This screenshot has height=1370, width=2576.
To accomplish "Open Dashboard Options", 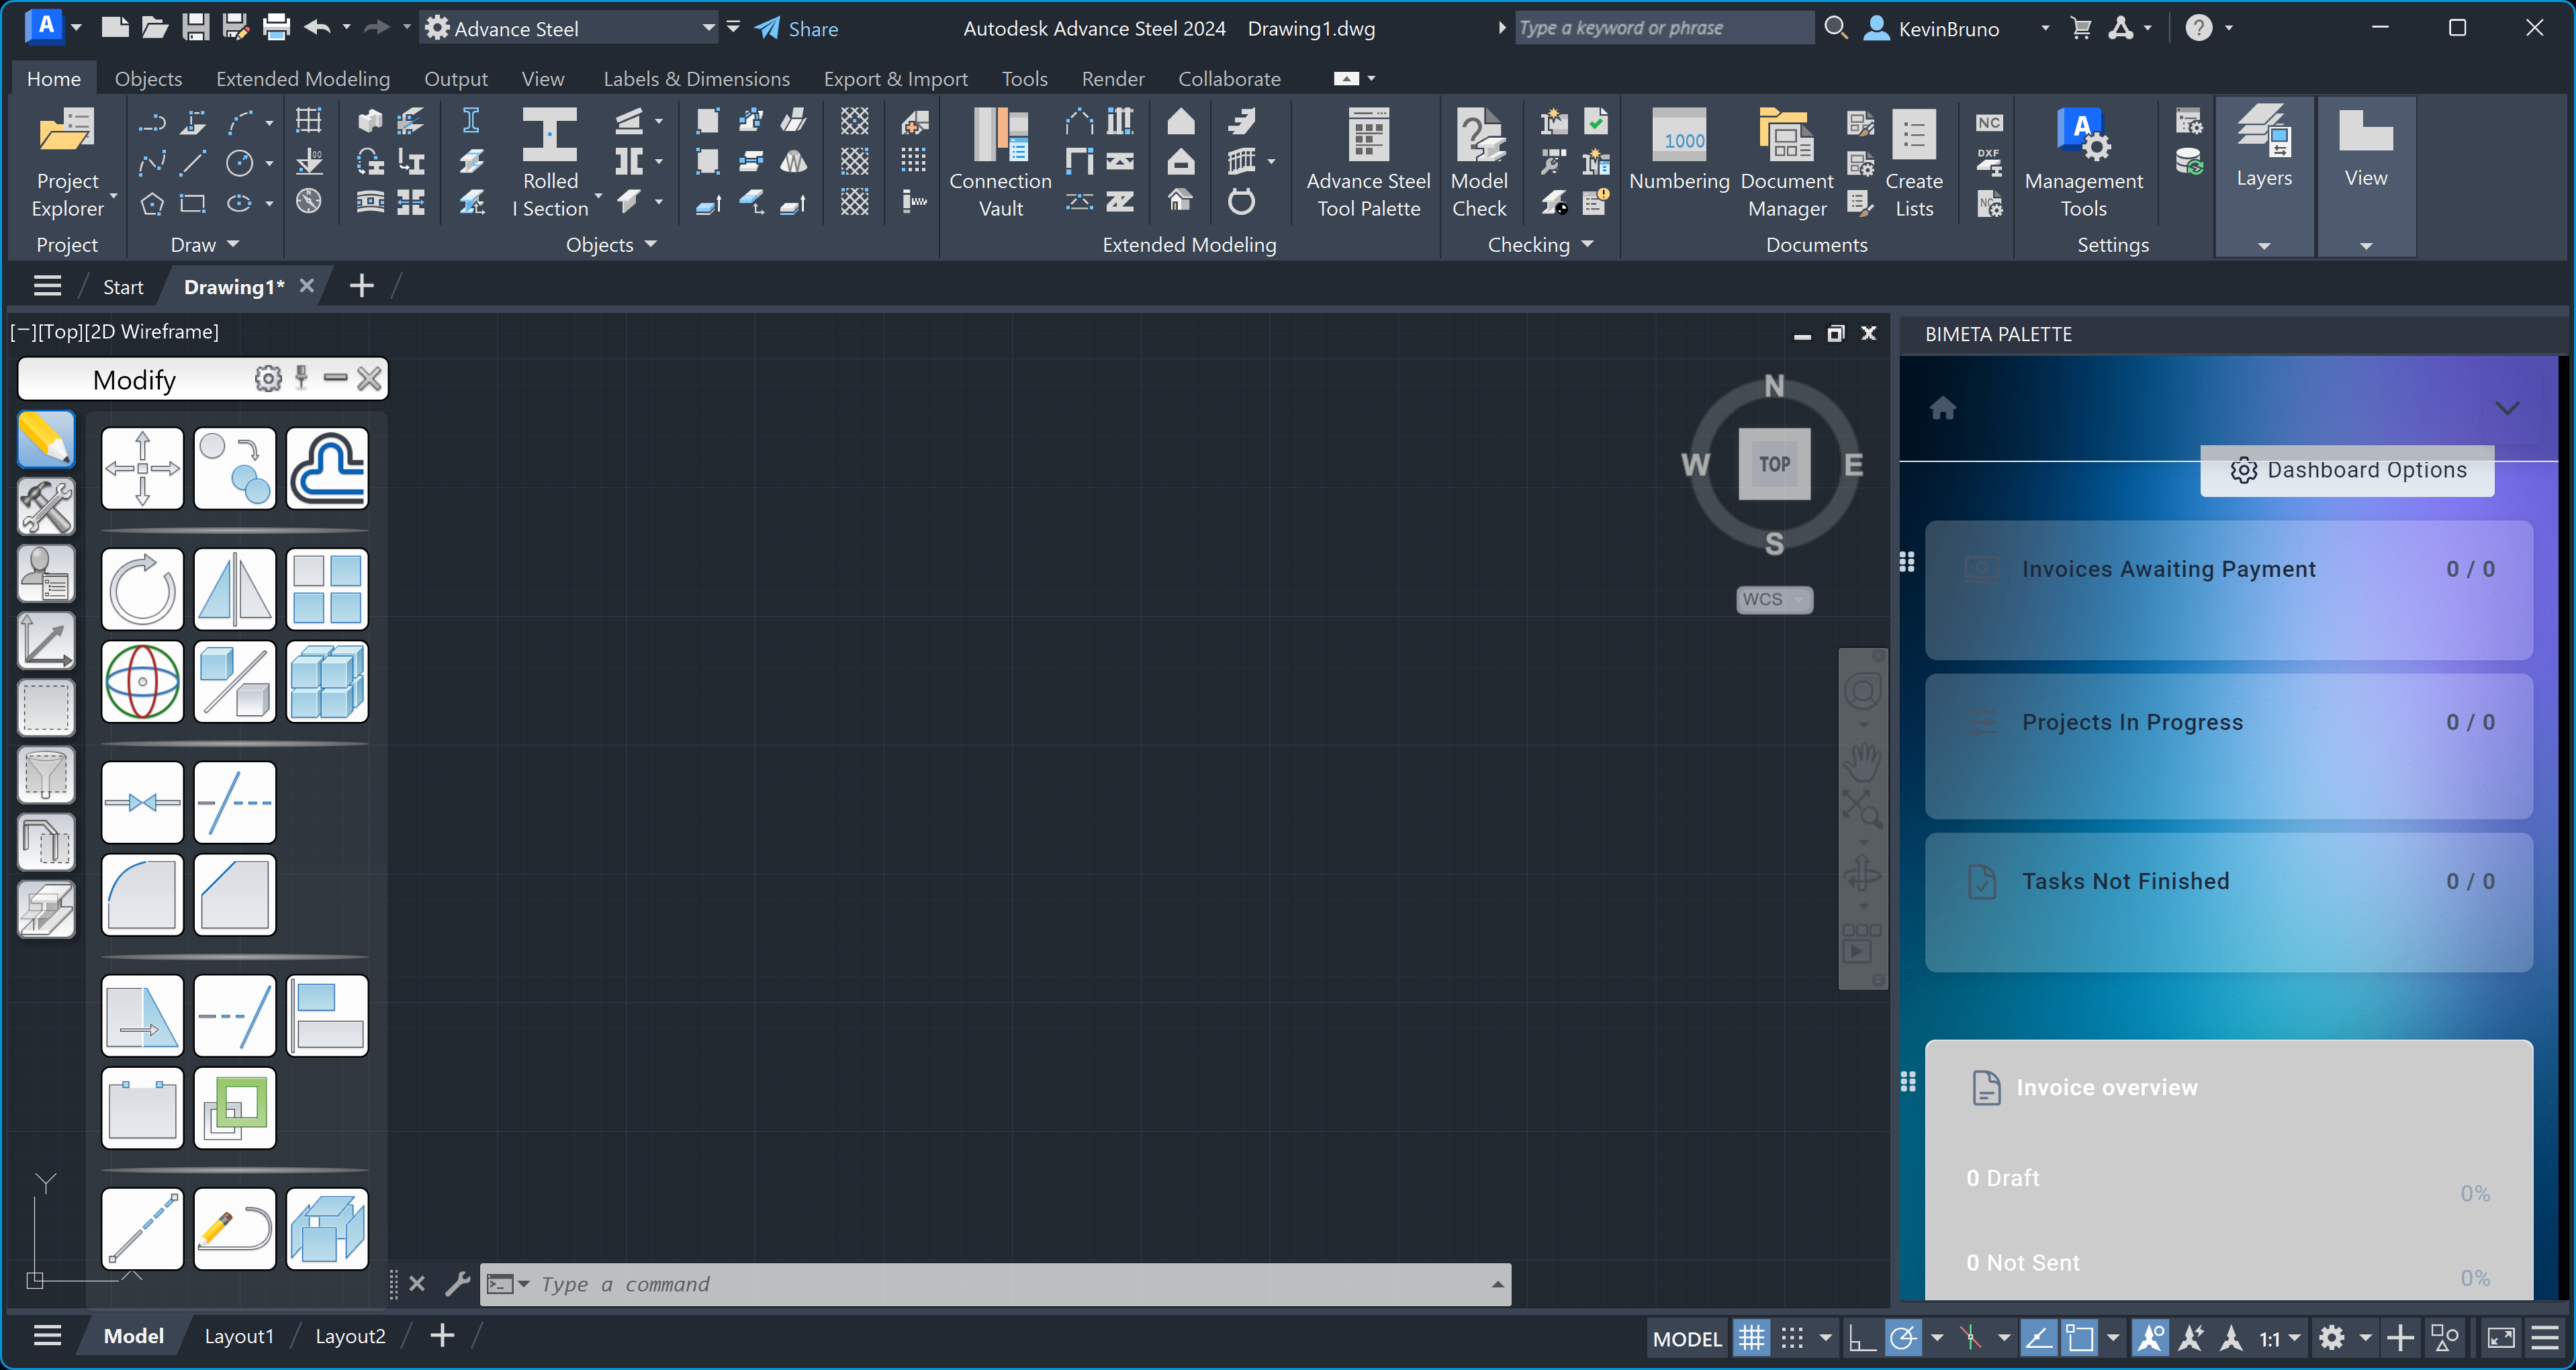I will (2347, 470).
